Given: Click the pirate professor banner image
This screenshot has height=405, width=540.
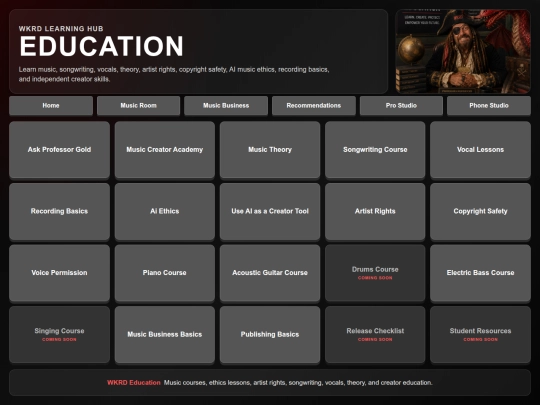Looking at the screenshot, I should click(x=463, y=51).
